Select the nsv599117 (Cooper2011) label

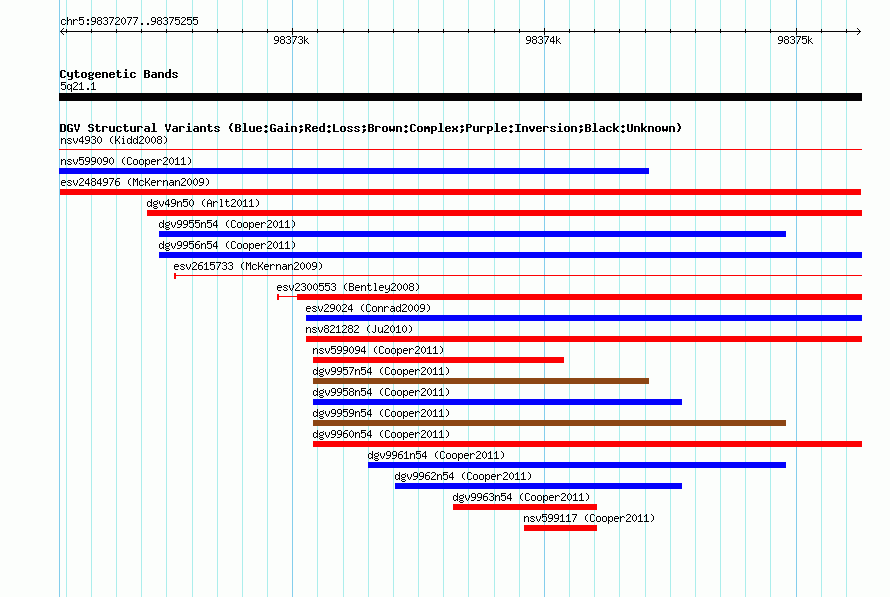(x=589, y=518)
